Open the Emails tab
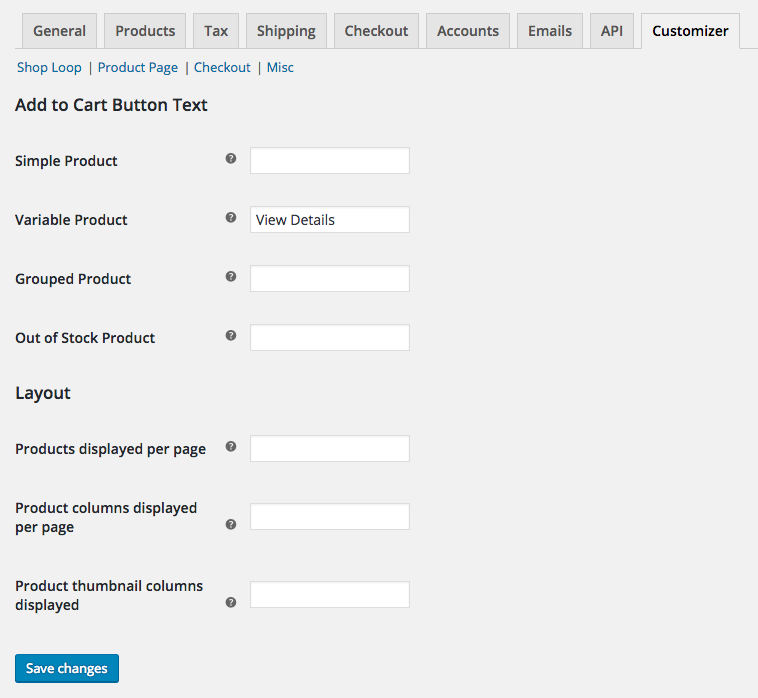The image size is (758, 698). 550,31
